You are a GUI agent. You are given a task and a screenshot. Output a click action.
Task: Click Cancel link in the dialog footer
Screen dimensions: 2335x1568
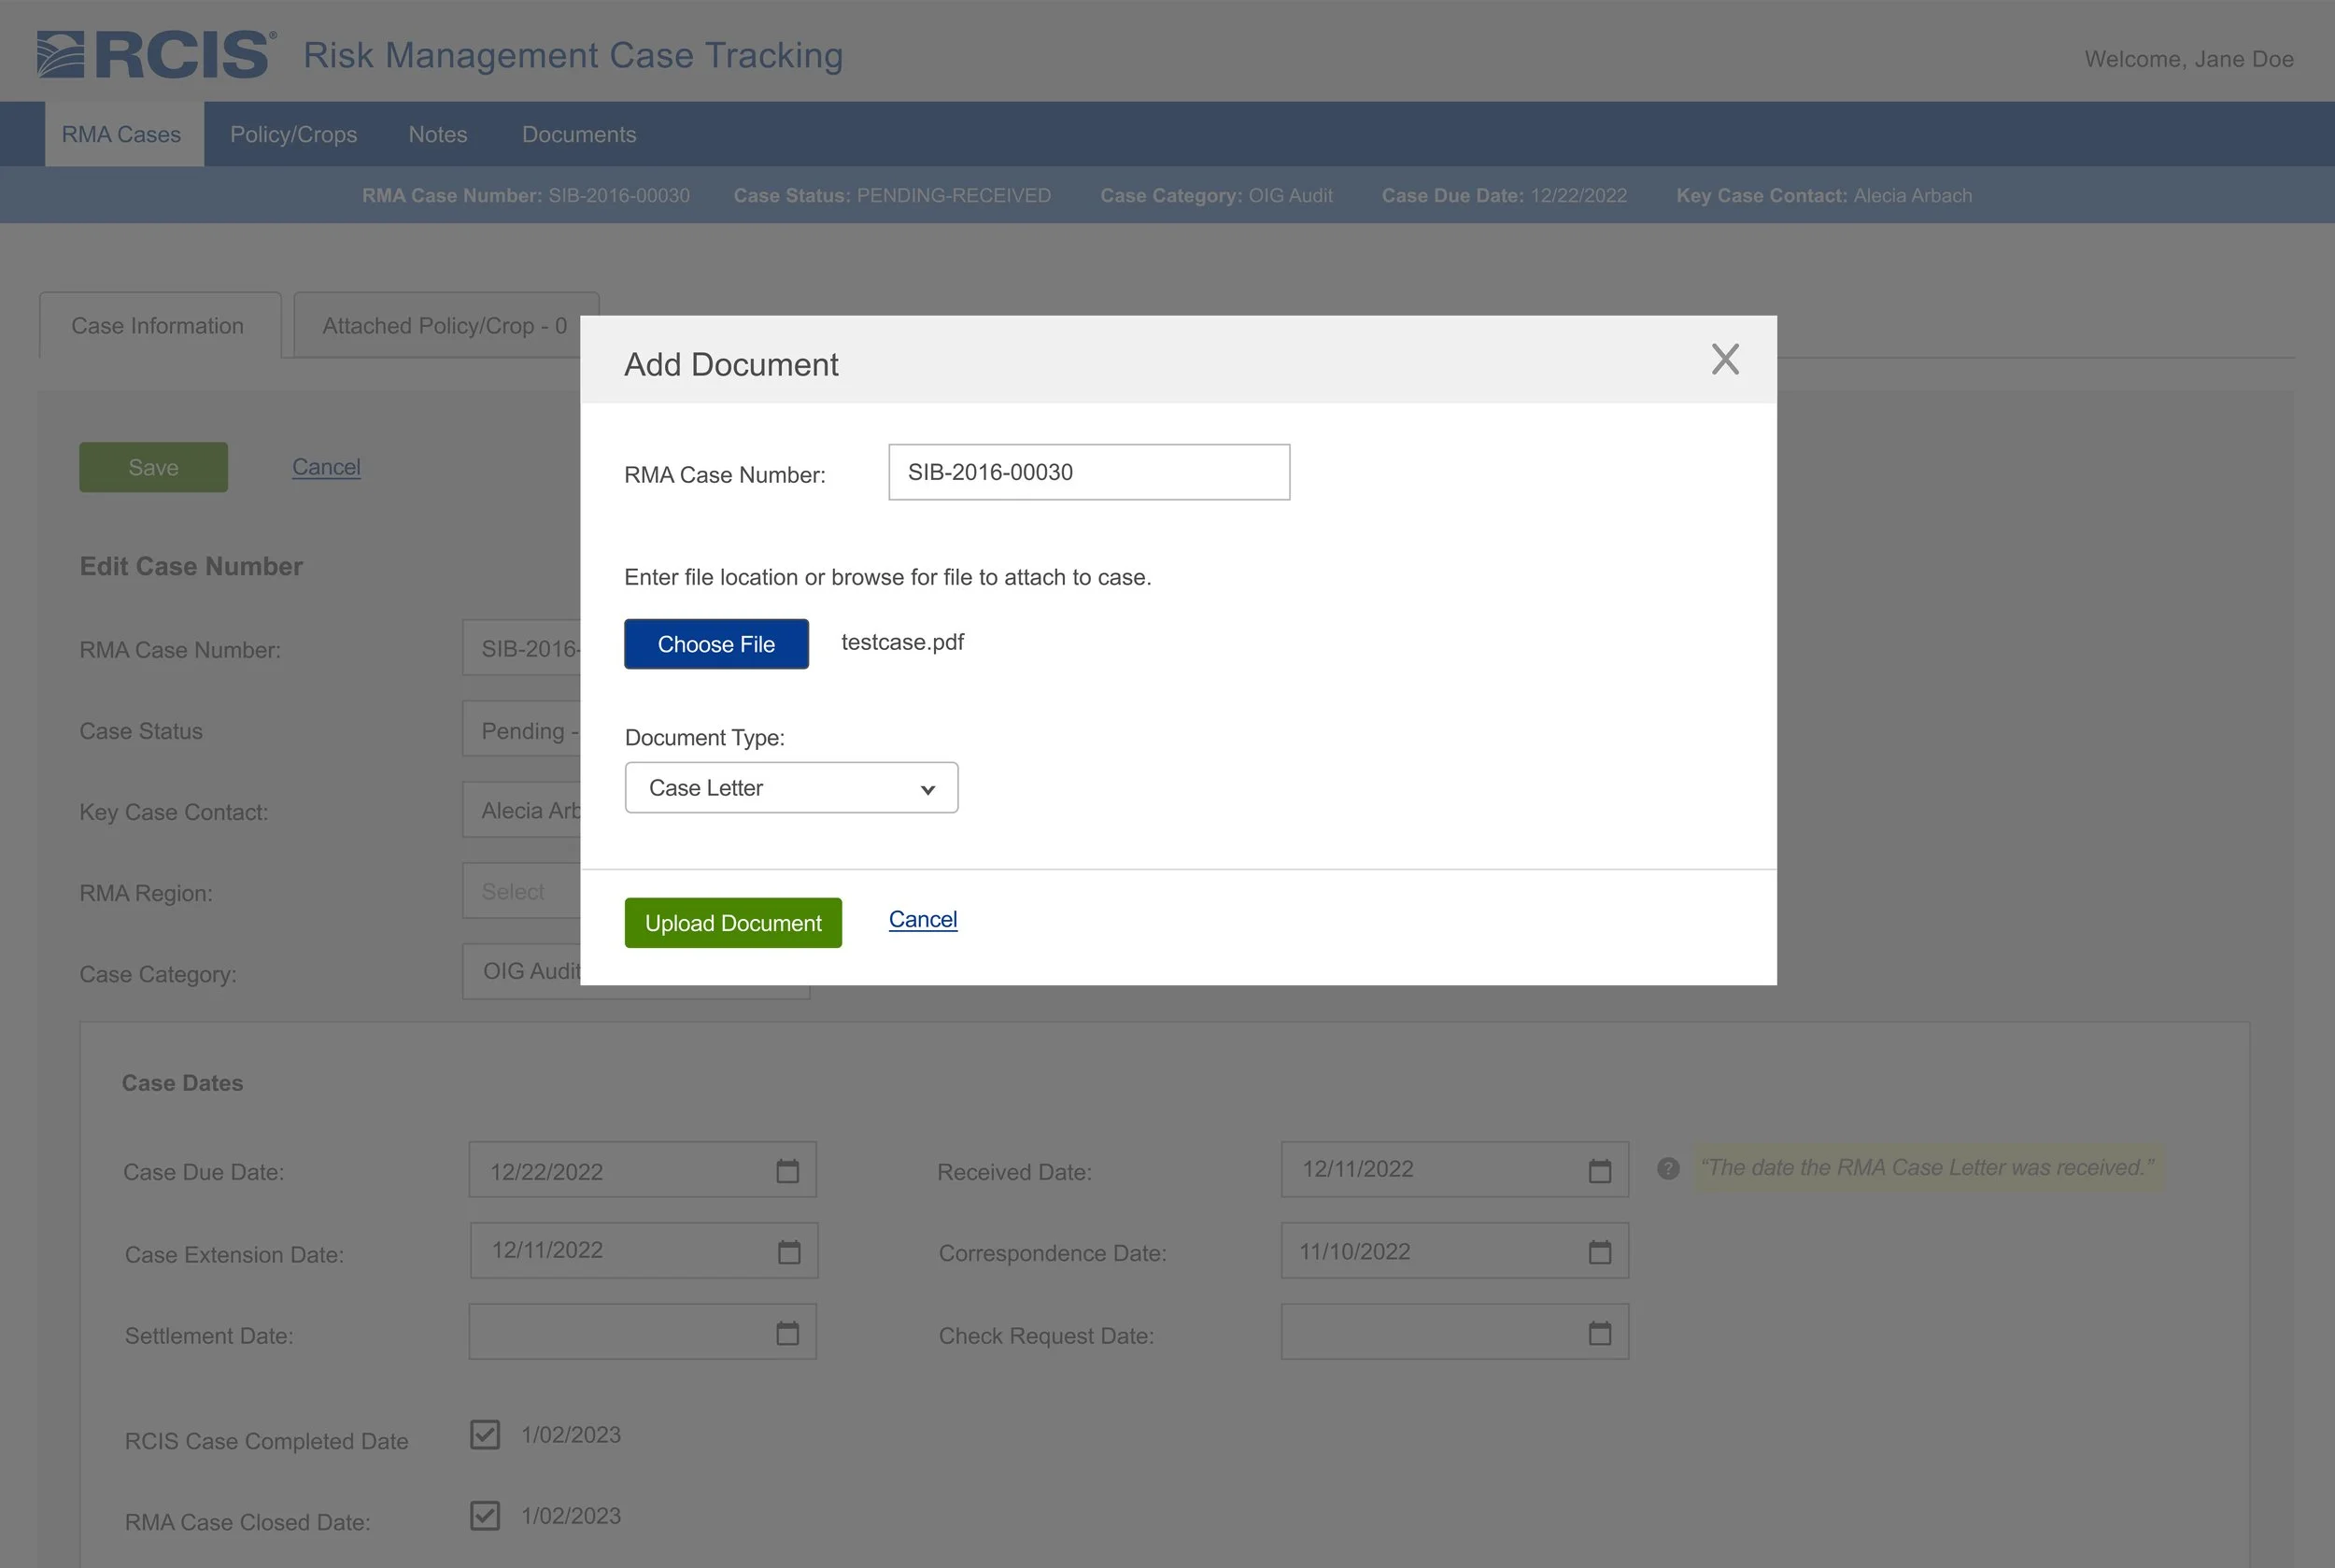pyautogui.click(x=922, y=919)
